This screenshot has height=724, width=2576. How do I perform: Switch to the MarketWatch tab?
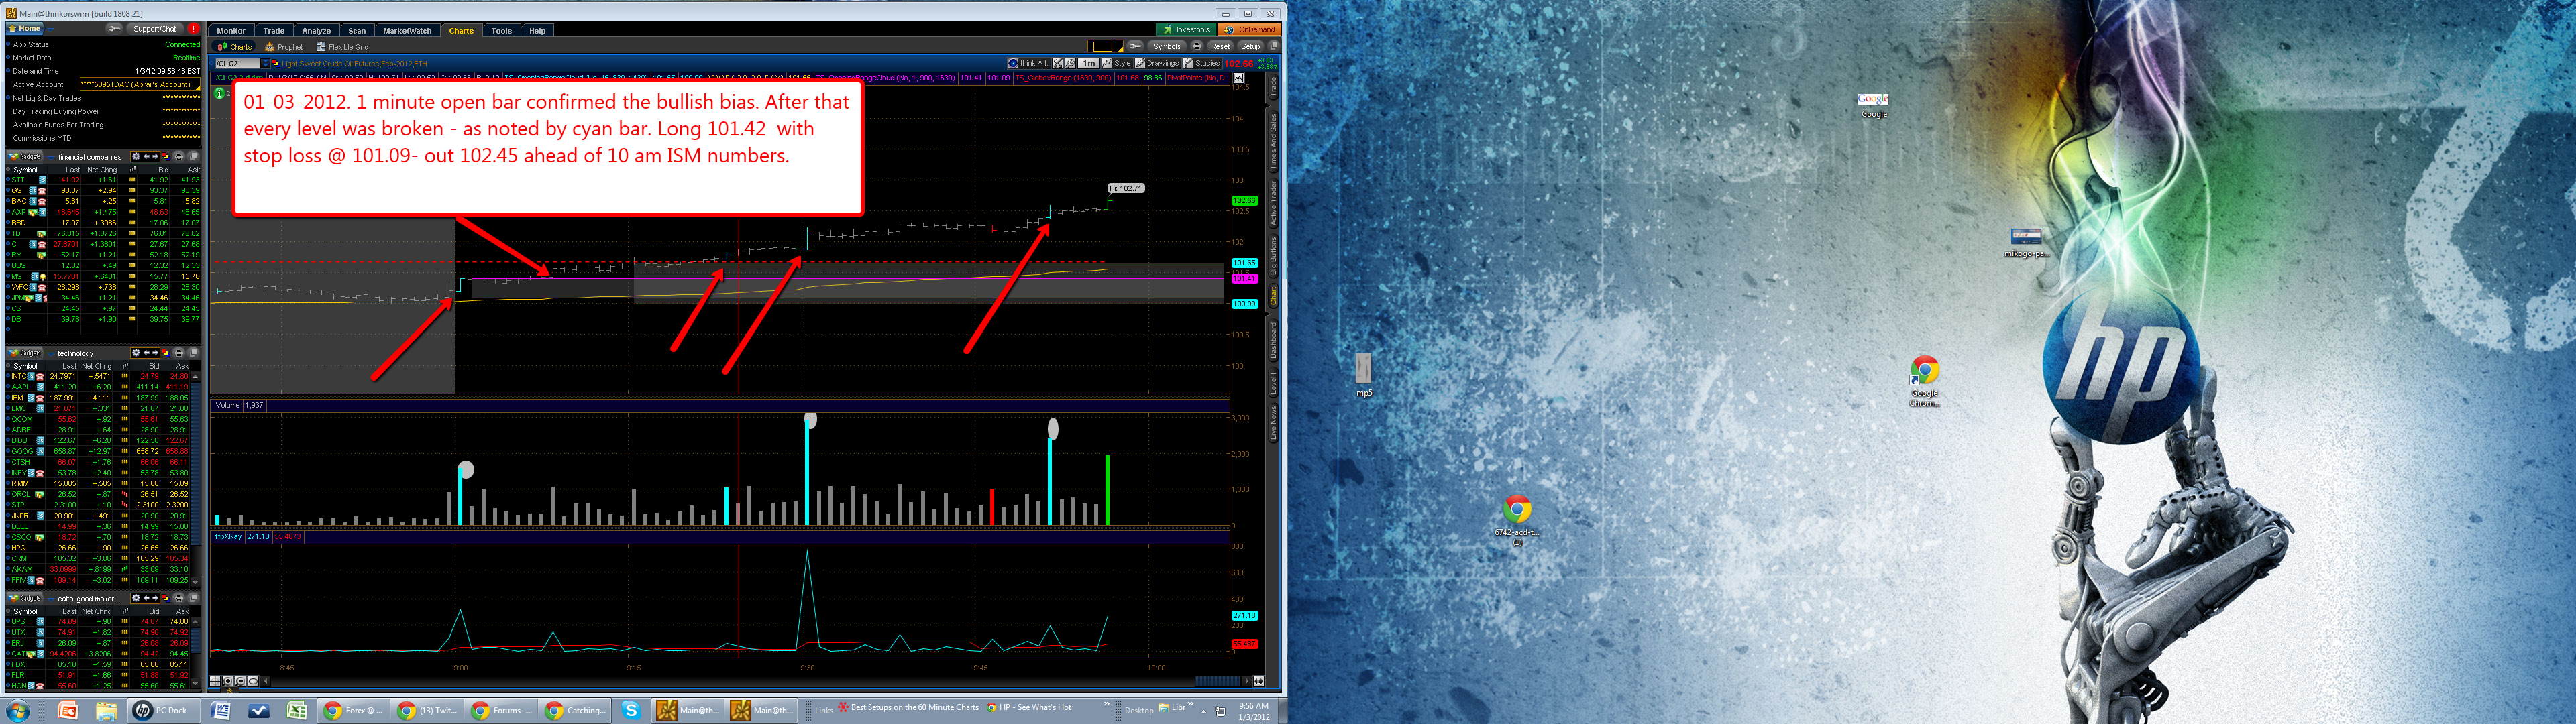click(x=407, y=31)
